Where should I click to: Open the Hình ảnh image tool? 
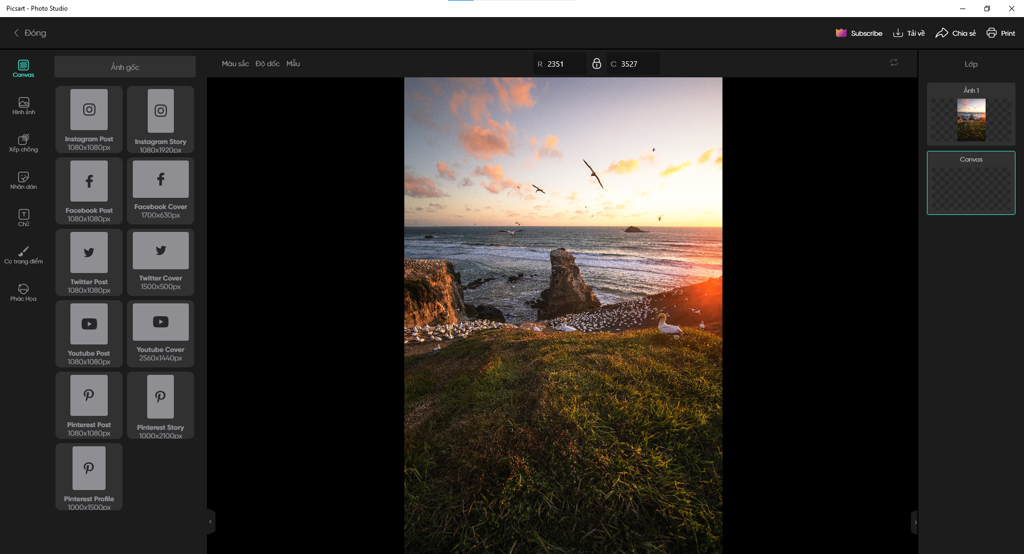coord(24,106)
